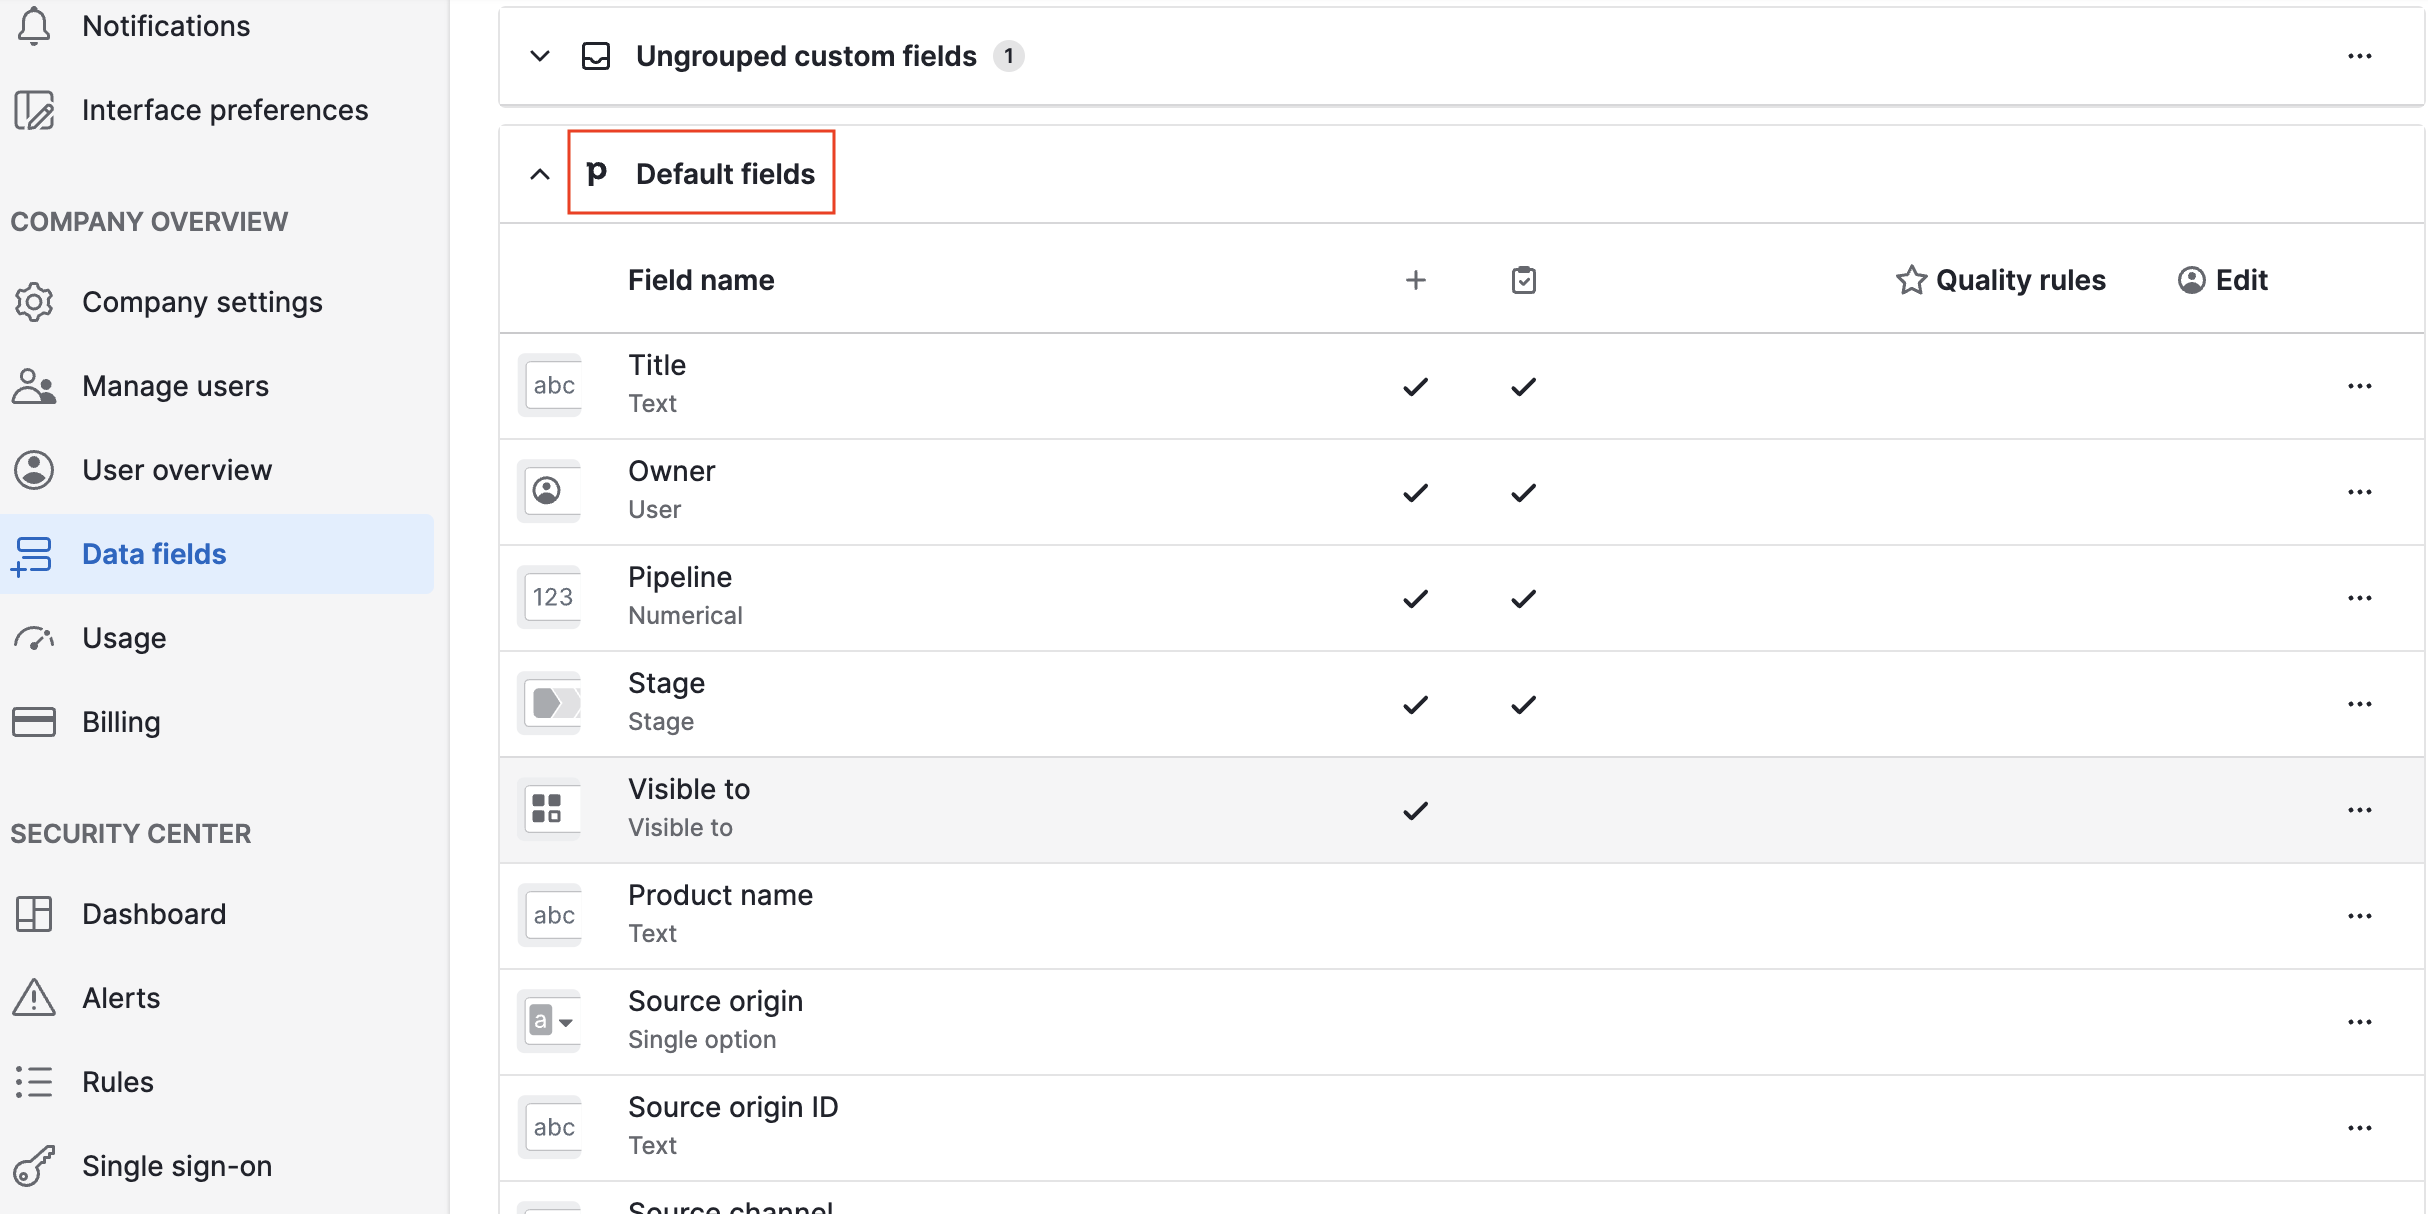Click the abc type icon for Source origin ID

pos(551,1128)
